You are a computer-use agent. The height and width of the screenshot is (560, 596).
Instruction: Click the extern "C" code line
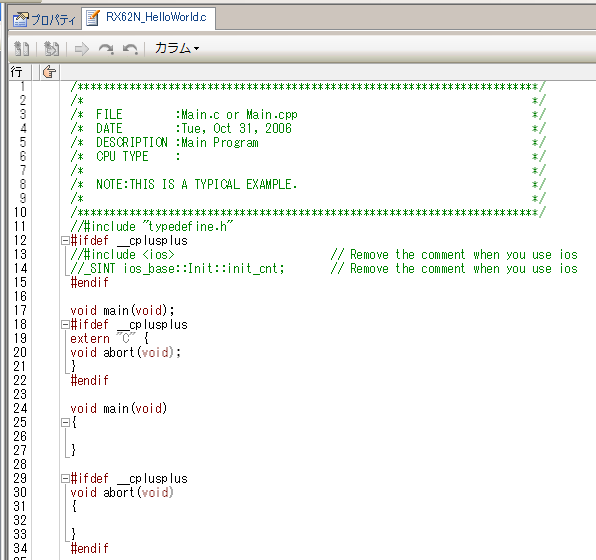[109, 338]
